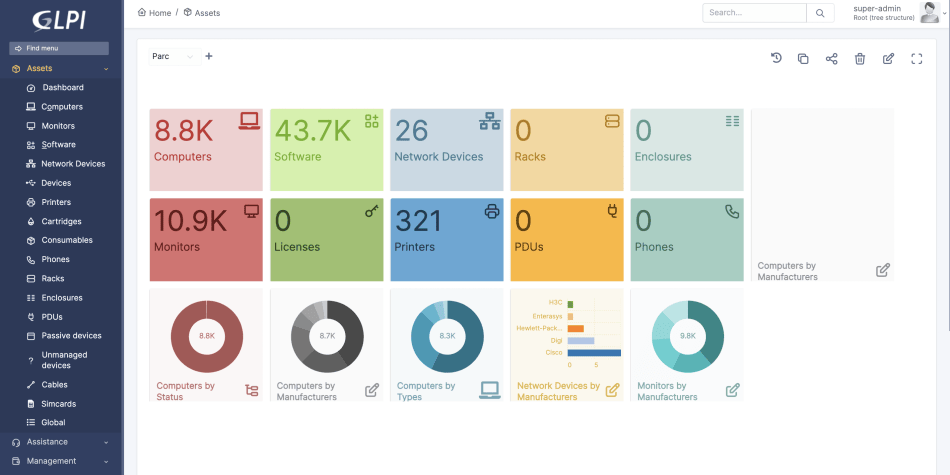The image size is (950, 475).
Task: Click monitor icon on Monitors card
Action: (x=251, y=211)
